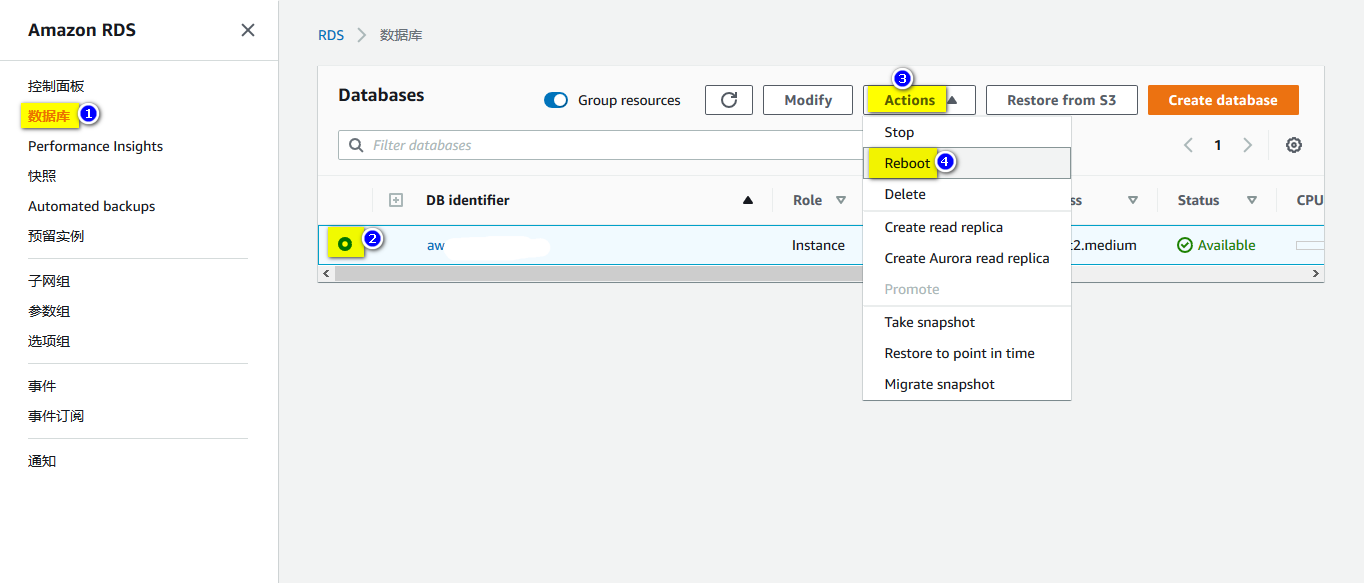Click the Filter databases search field
Viewport: 1364px width, 583px height.
click(600, 145)
